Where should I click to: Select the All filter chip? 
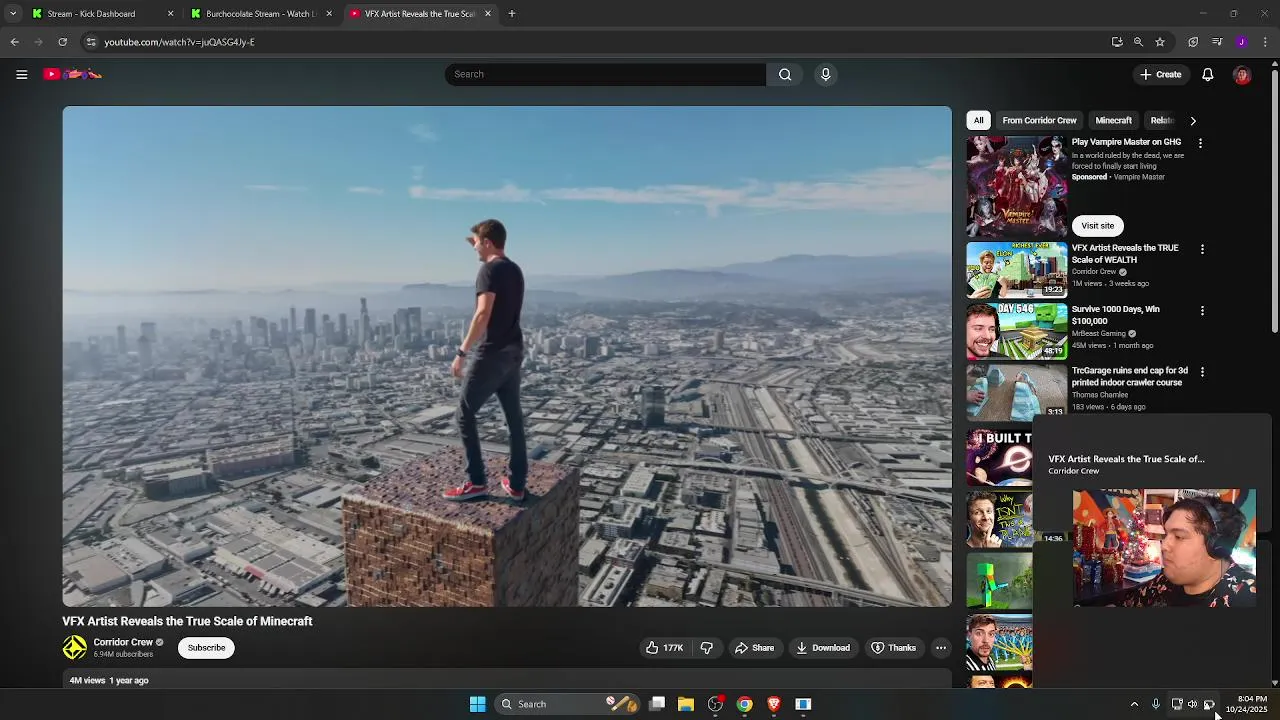pos(978,120)
